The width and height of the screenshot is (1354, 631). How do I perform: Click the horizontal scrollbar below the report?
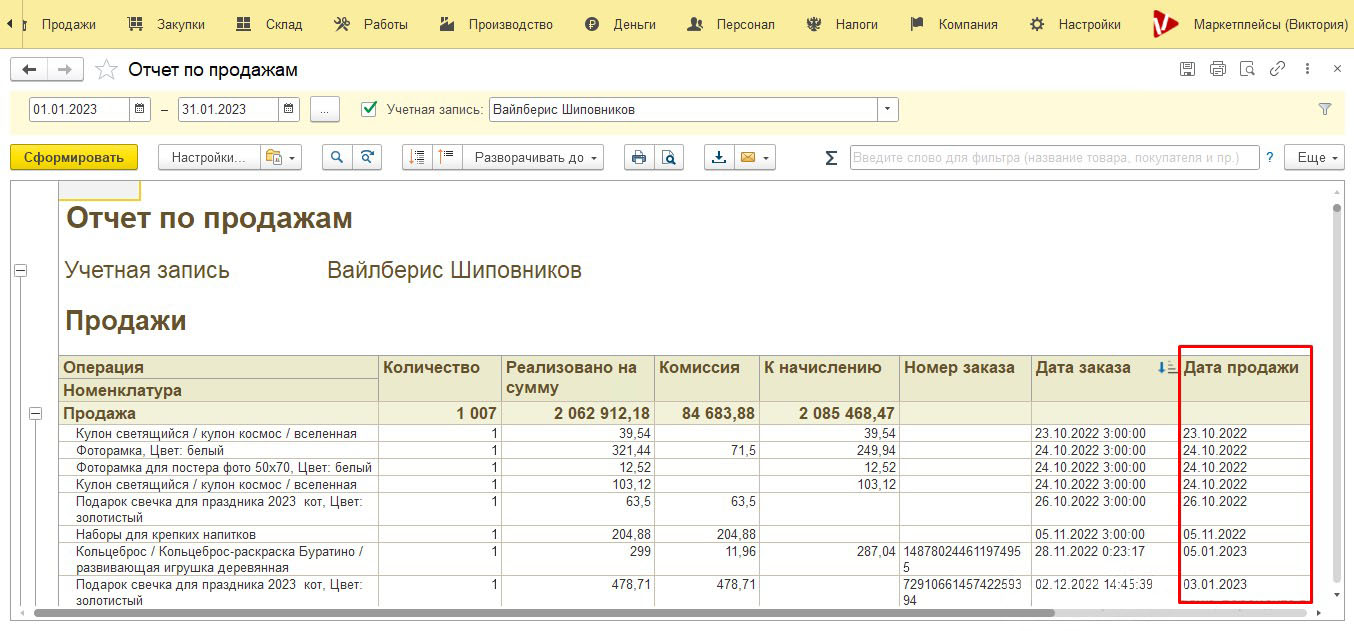tap(545, 612)
